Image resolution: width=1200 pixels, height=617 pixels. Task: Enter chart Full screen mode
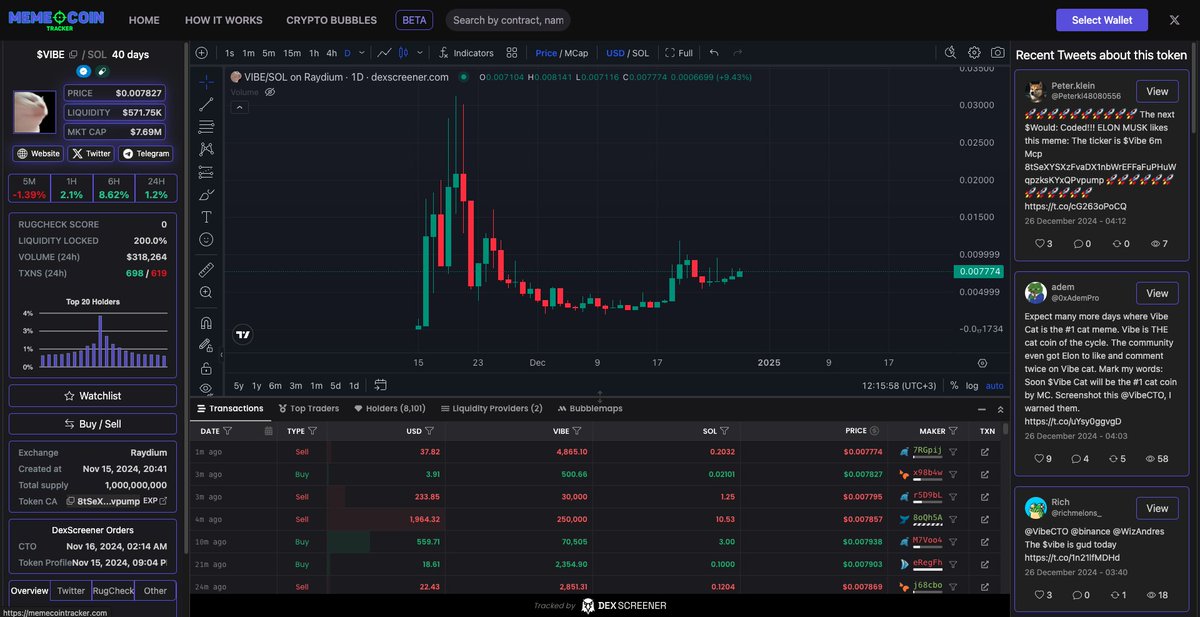pos(678,53)
